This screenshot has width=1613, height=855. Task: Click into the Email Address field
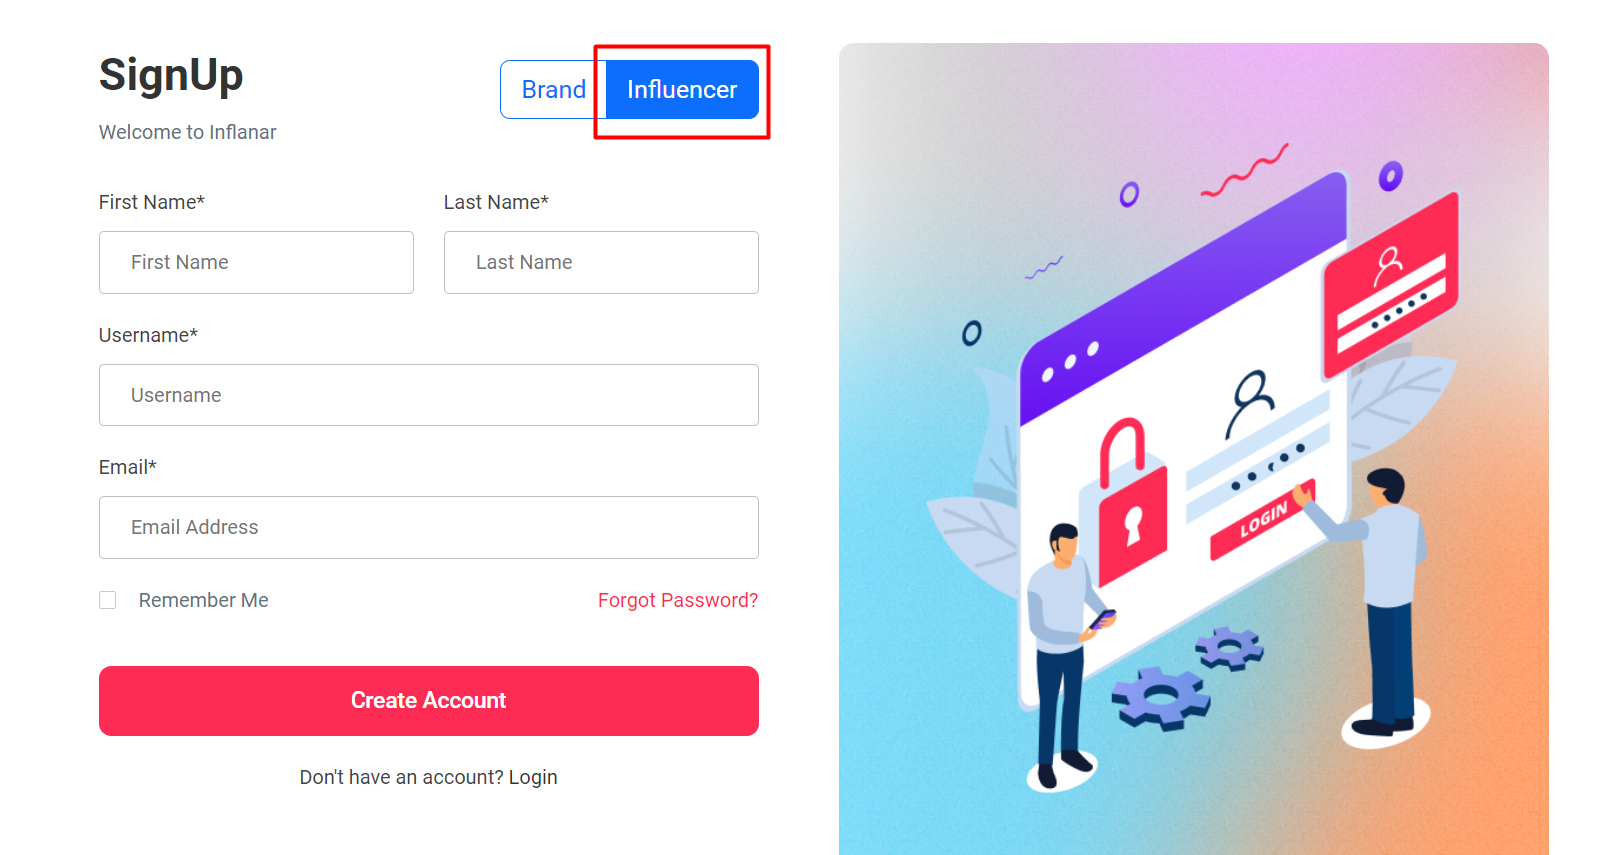tap(429, 527)
